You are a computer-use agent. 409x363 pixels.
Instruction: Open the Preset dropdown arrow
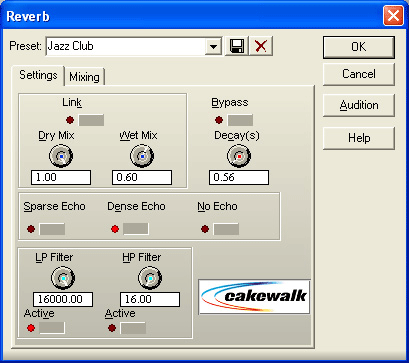tap(213, 46)
